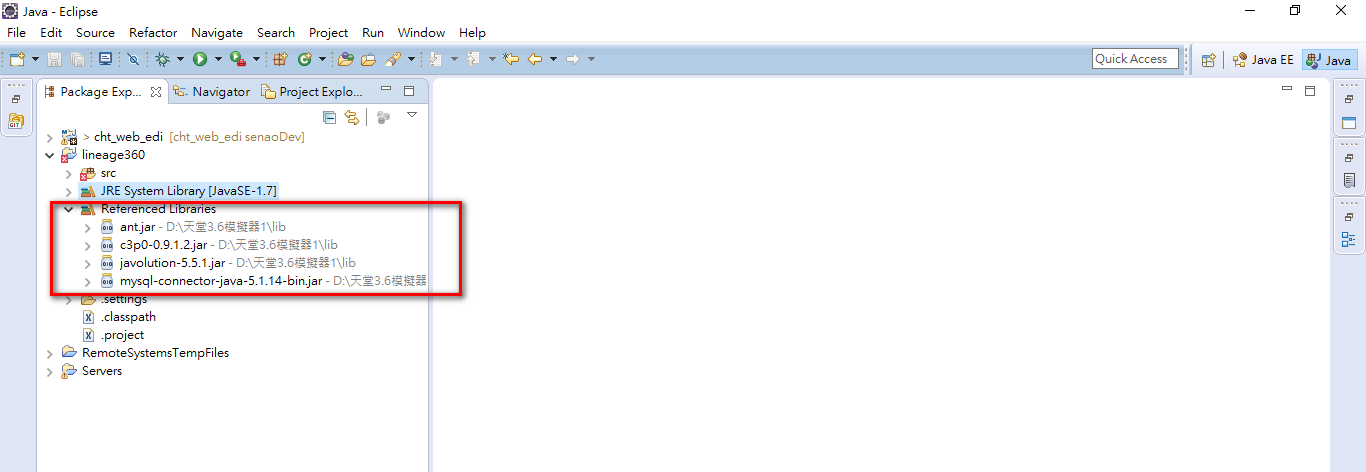Maximize the editor area

[x=1310, y=91]
